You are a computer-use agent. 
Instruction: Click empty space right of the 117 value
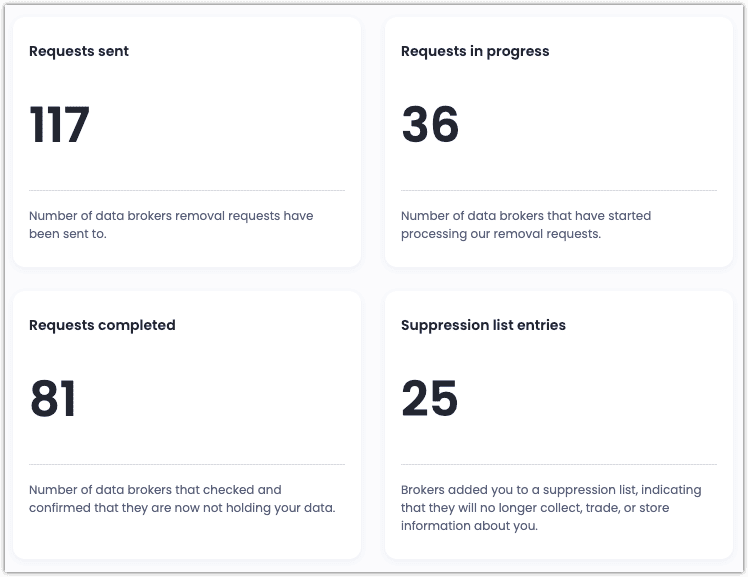(230, 126)
